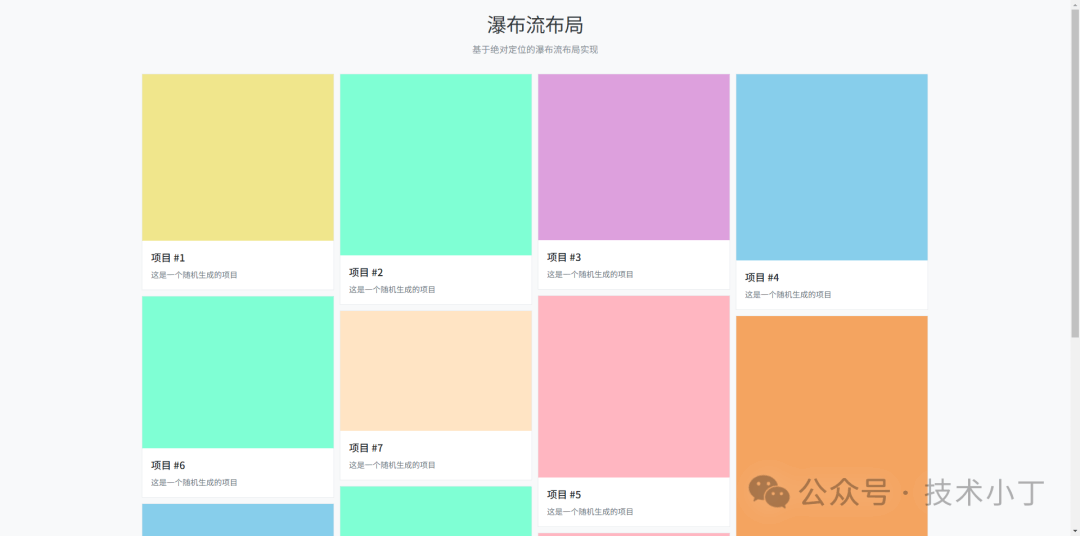Click the purple image of 项目 #3
The width and height of the screenshot is (1080, 536).
[x=634, y=157]
